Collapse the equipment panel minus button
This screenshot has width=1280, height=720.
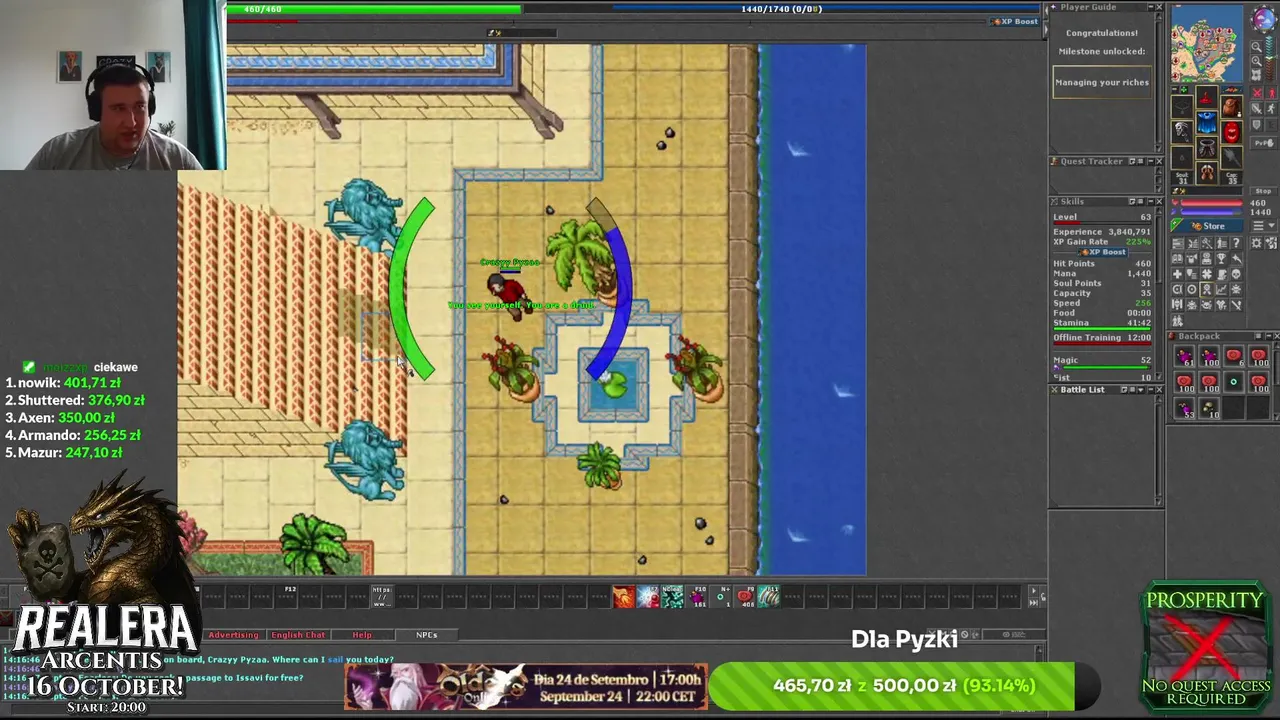coord(1175,89)
